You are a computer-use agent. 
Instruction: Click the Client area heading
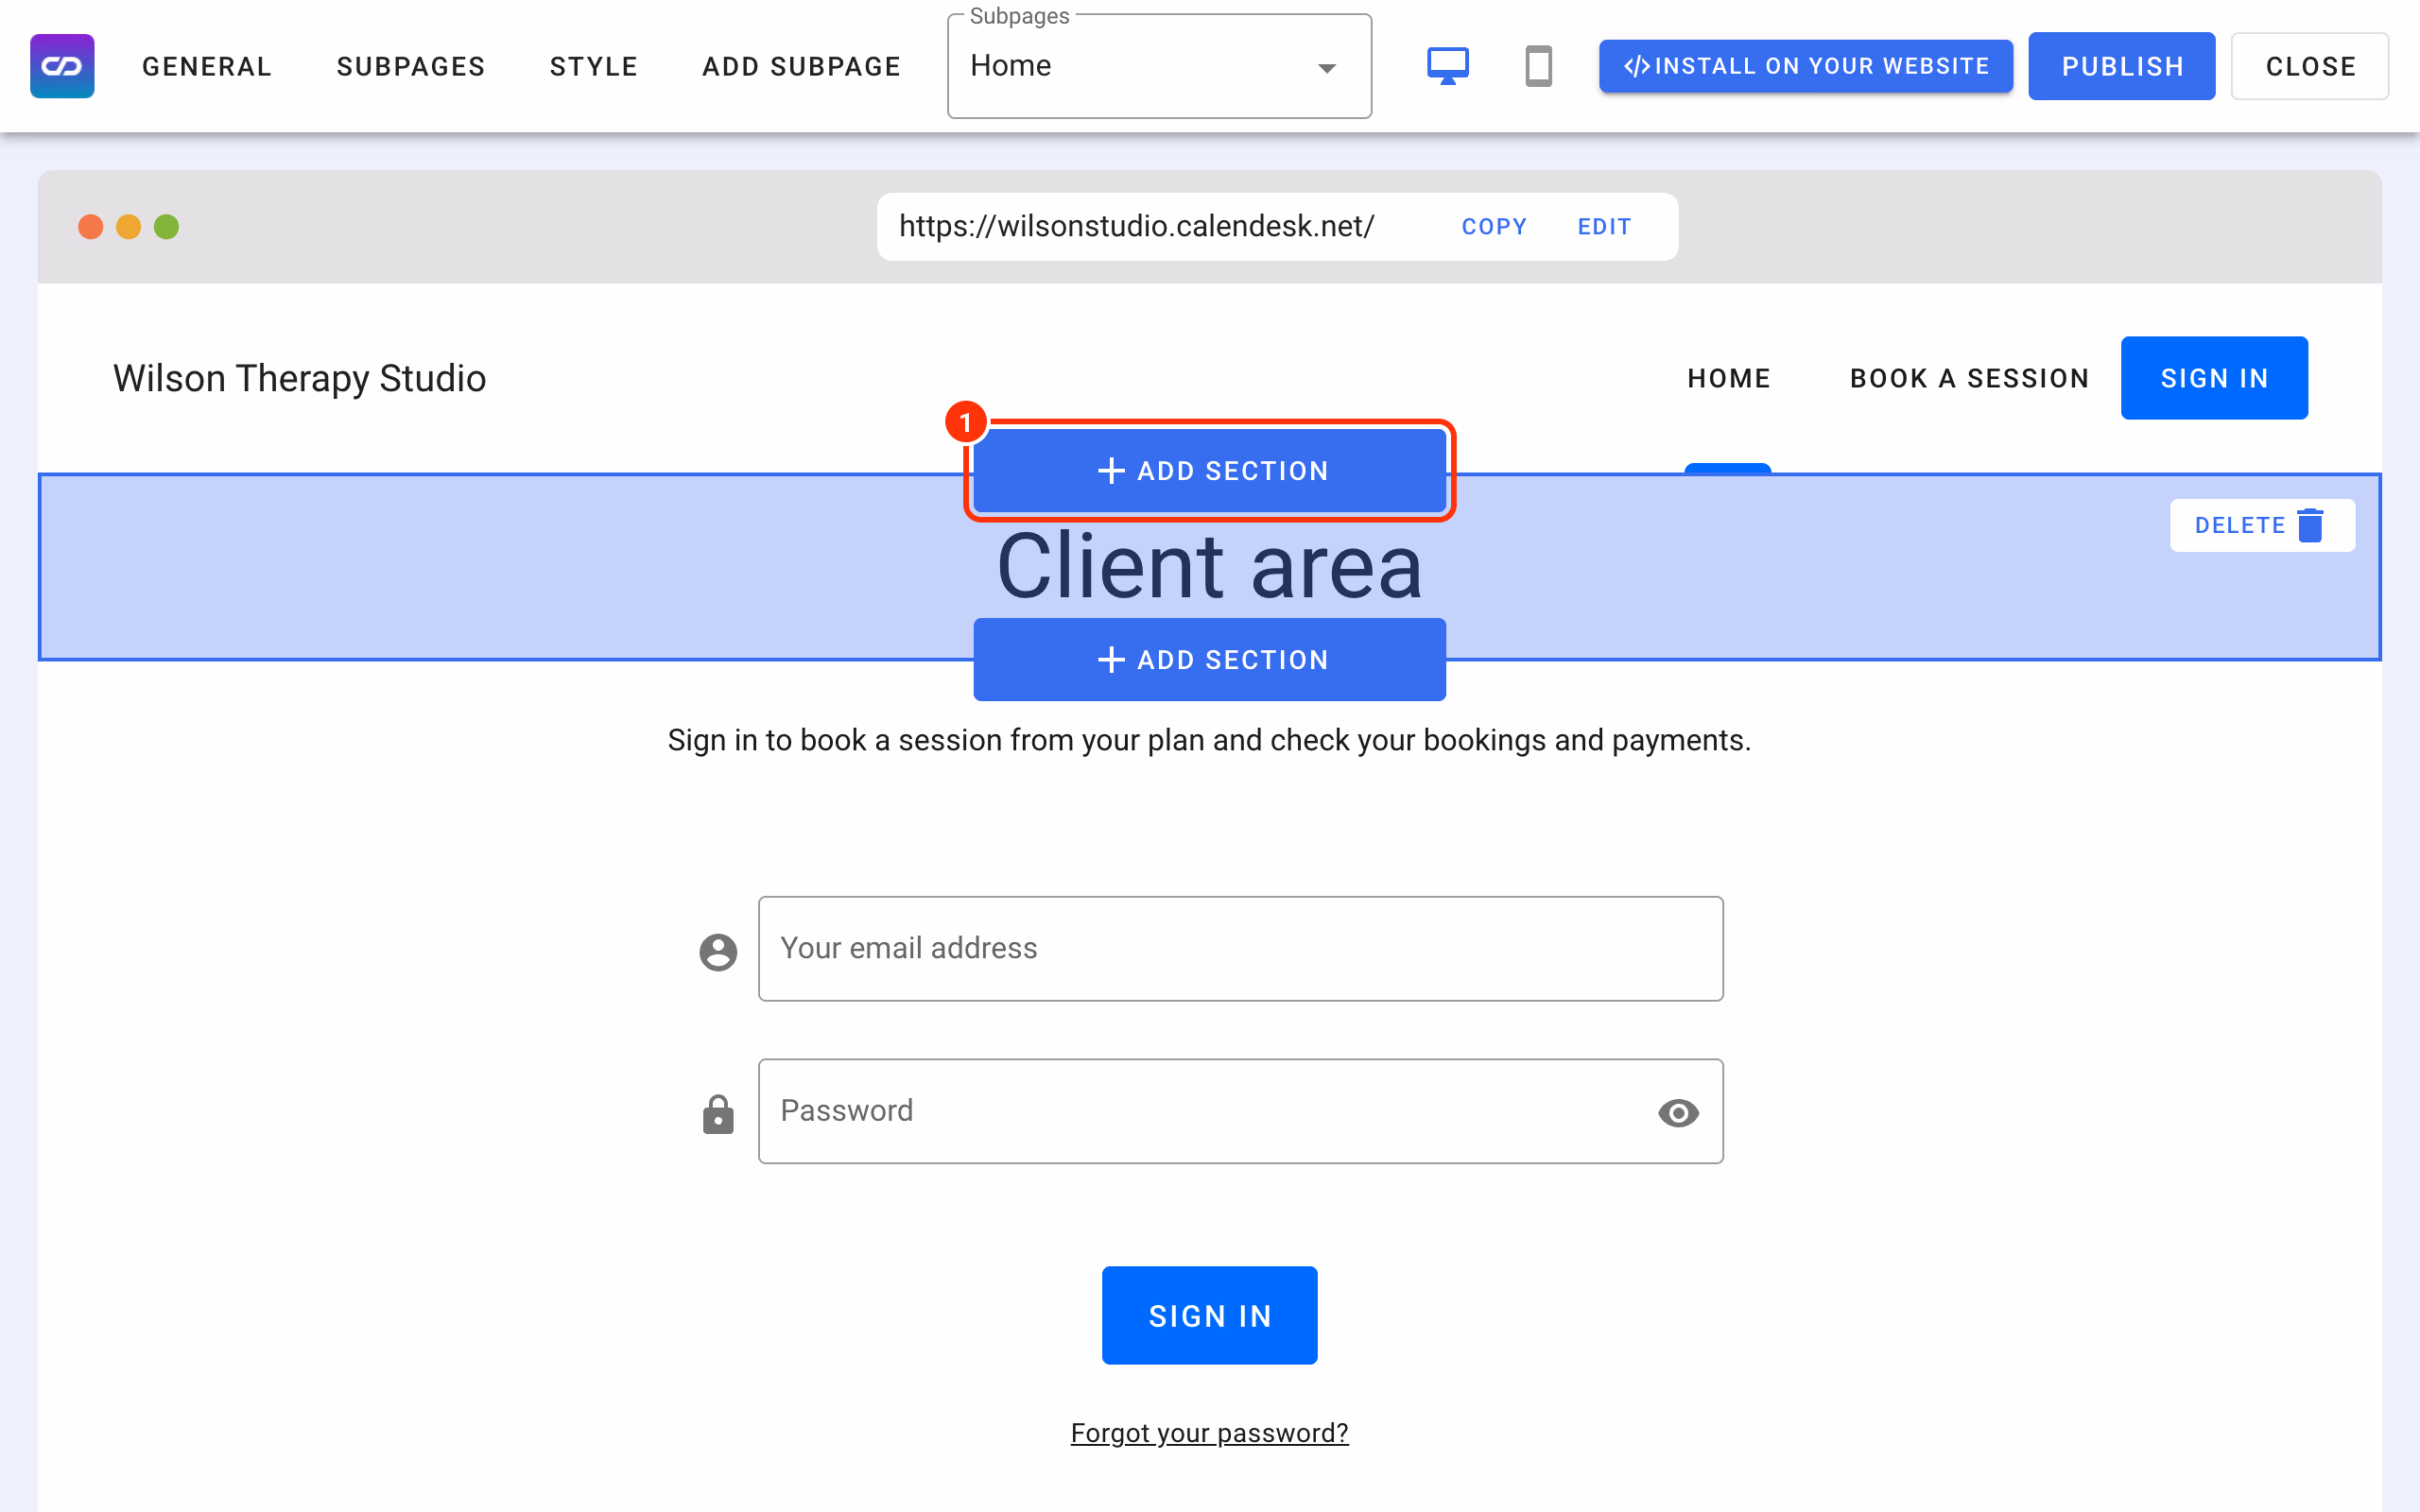tap(1209, 566)
